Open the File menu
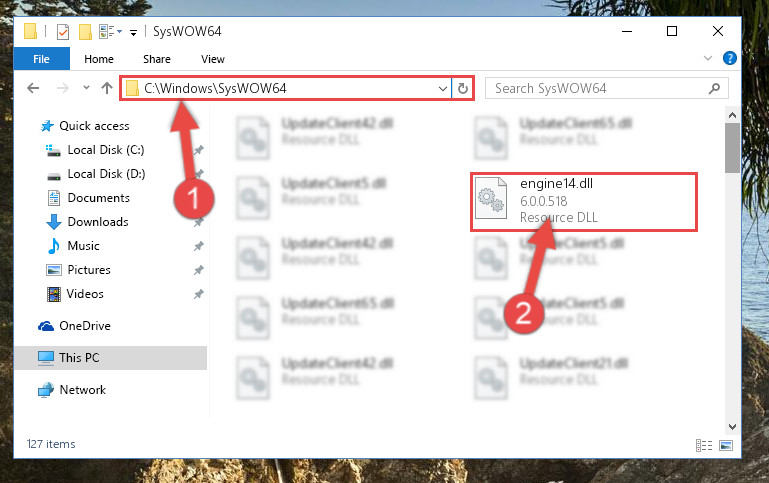769x483 pixels. click(41, 59)
